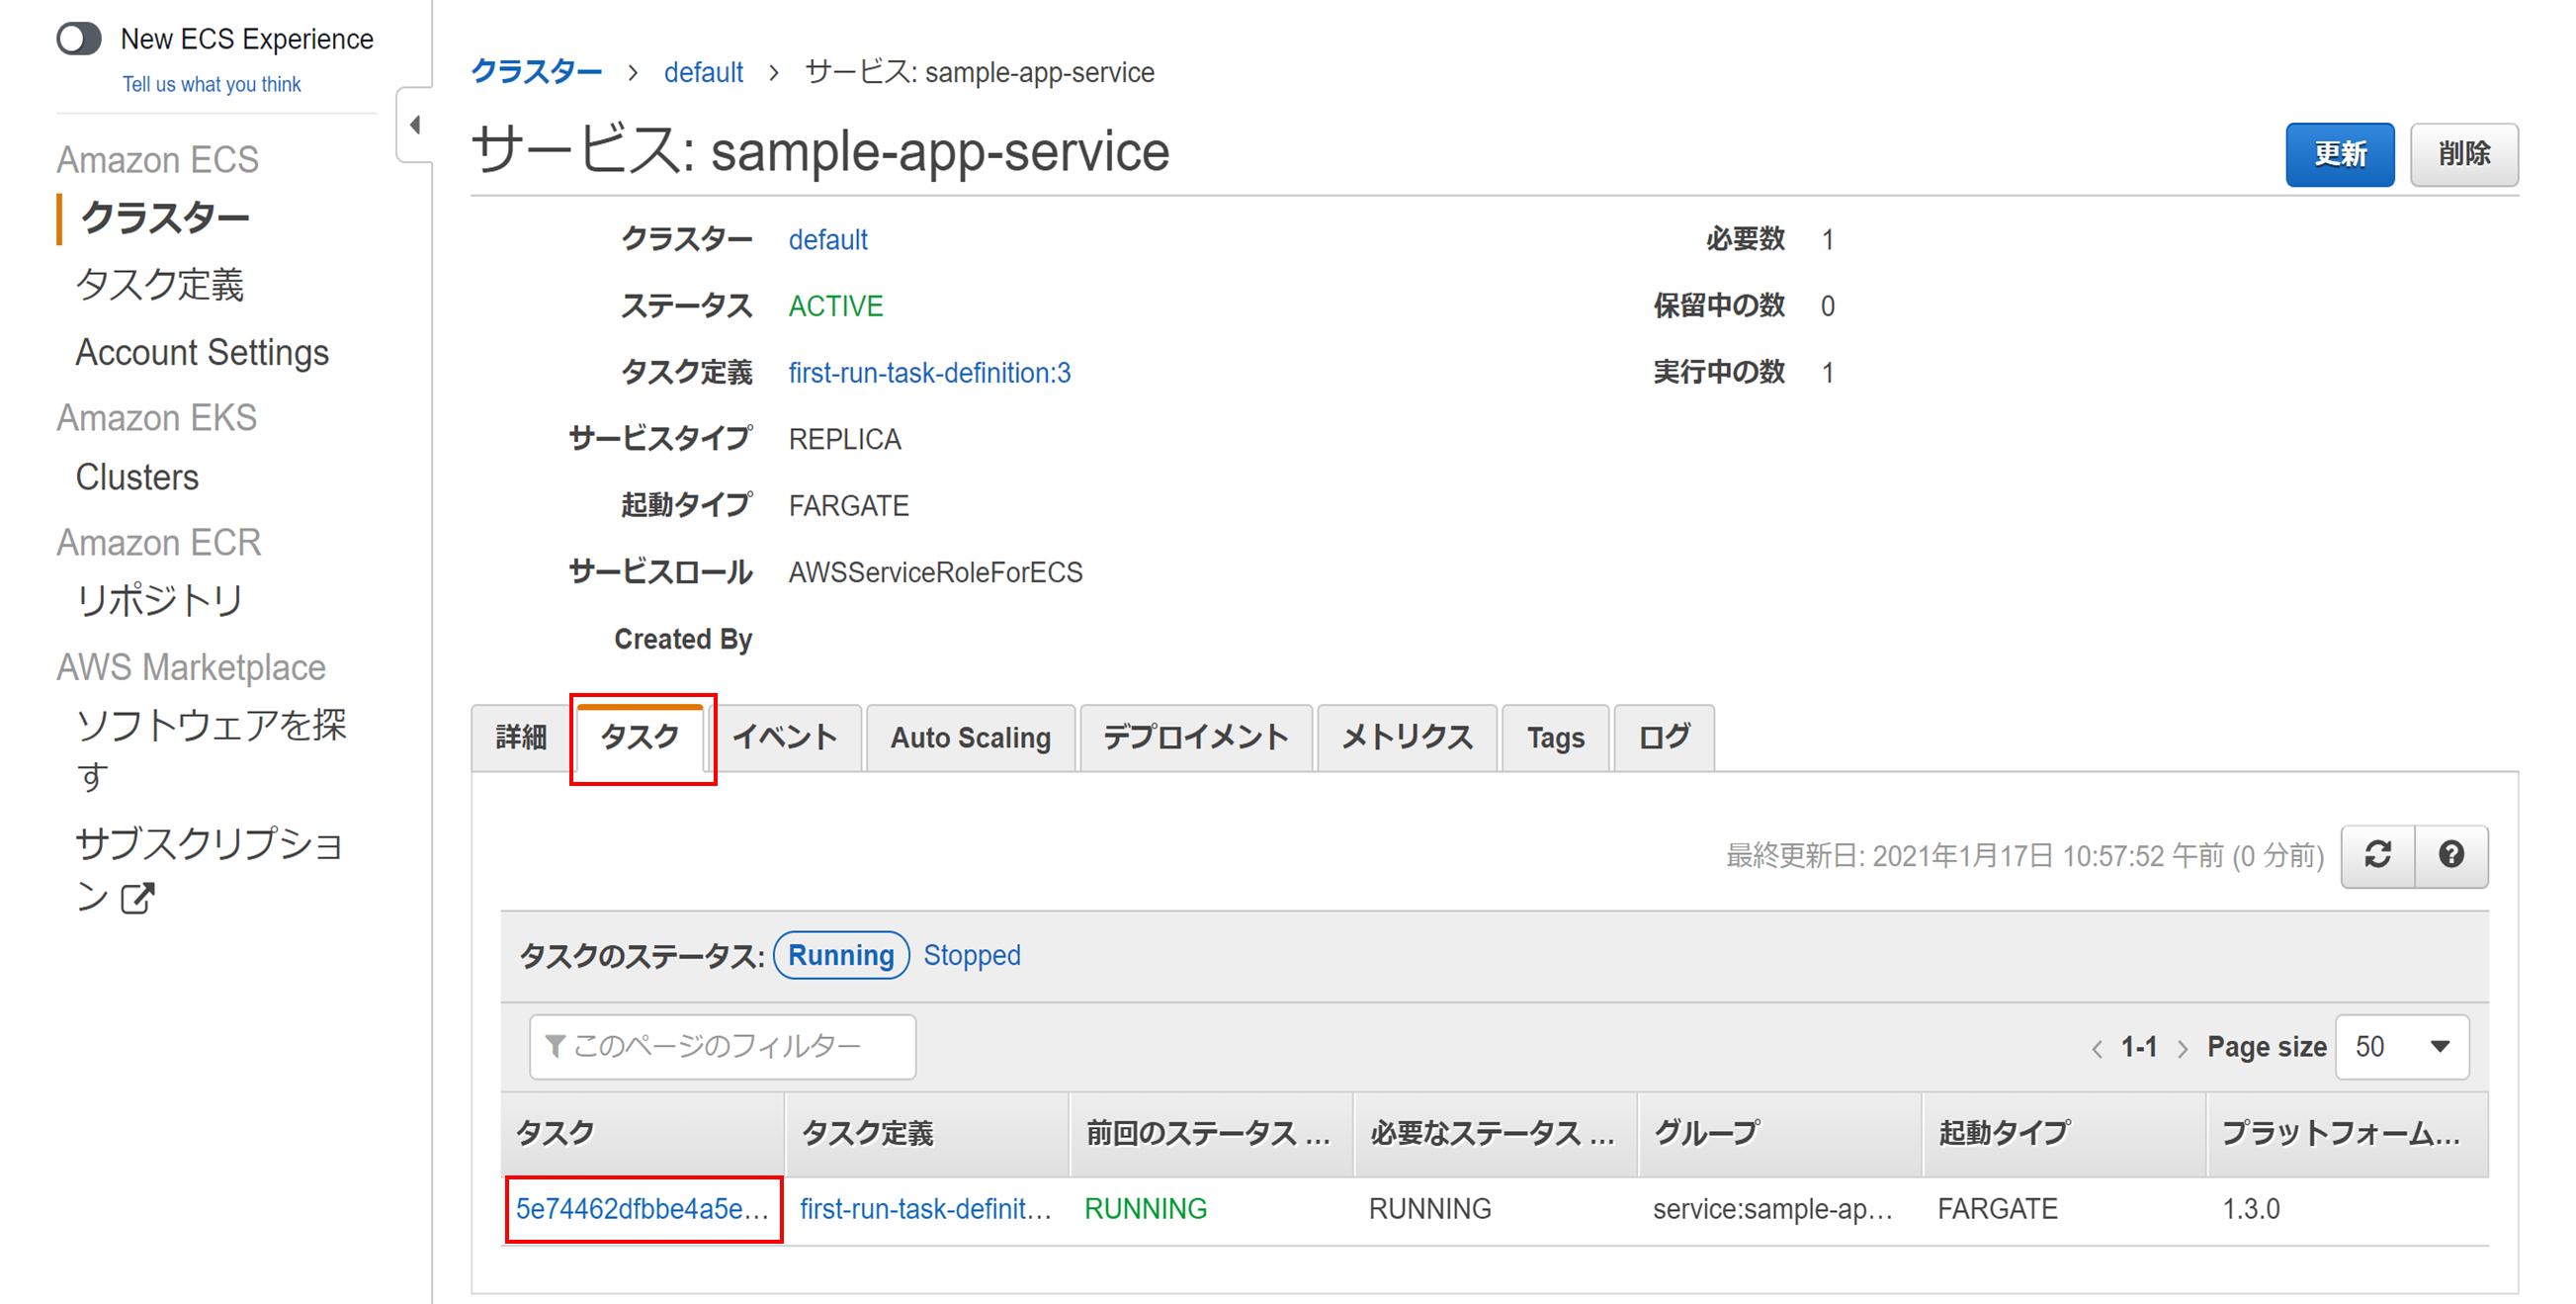Switch to the Tags tab
Viewport: 2576px width, 1304px height.
1555,738
